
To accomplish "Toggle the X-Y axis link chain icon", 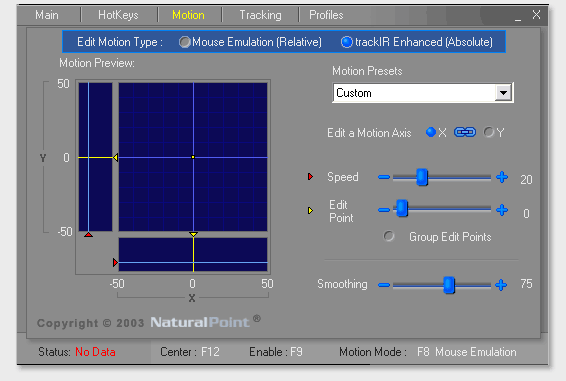I will tap(465, 132).
